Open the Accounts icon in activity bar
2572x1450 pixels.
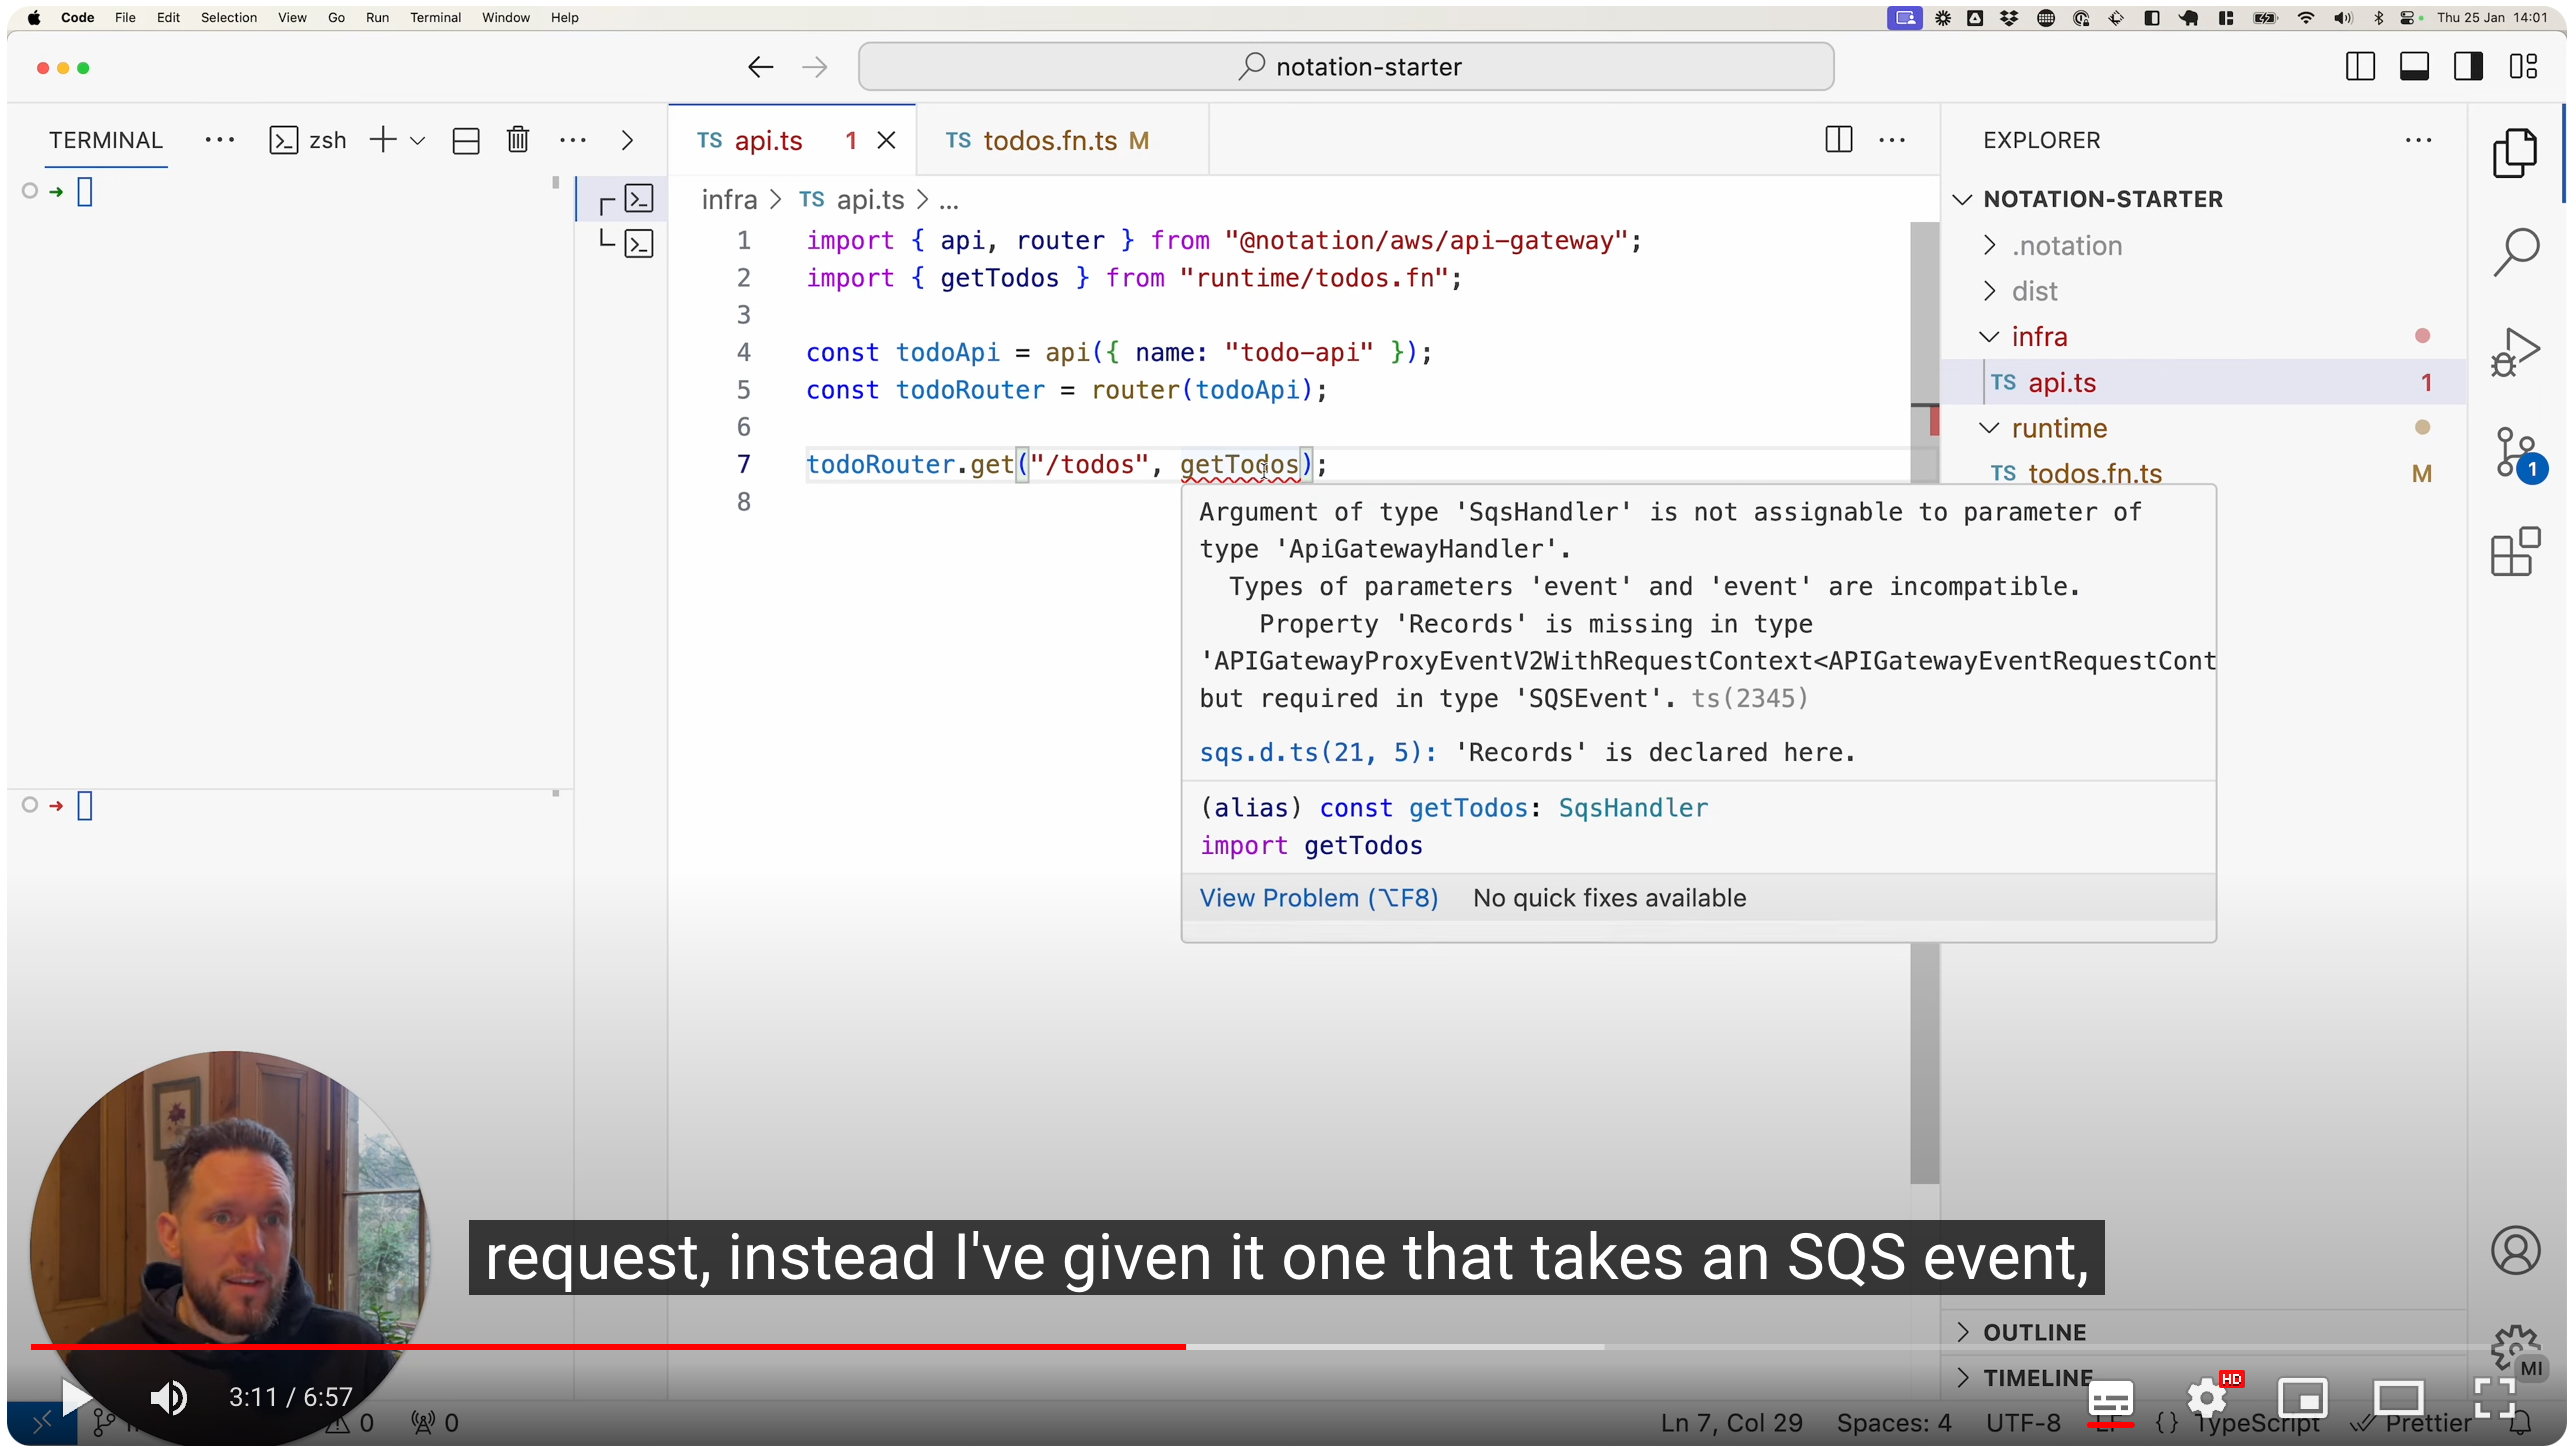pos(2515,1250)
